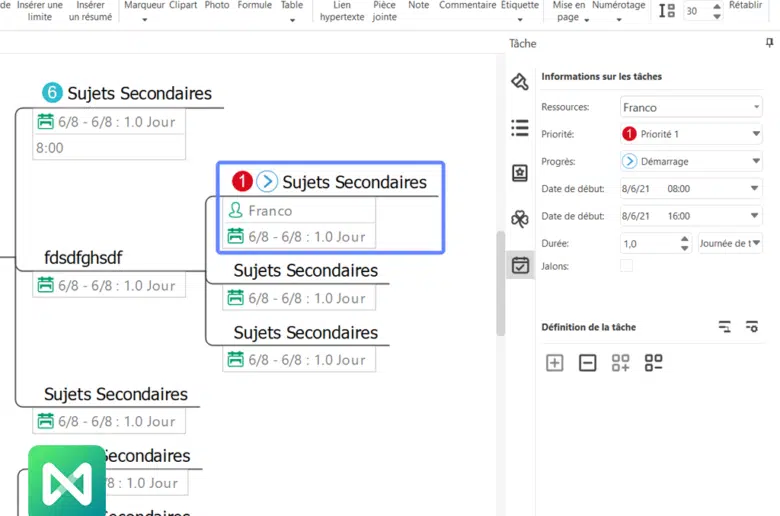Toggle the Jalons checkbox
This screenshot has width=780, height=516.
click(626, 266)
